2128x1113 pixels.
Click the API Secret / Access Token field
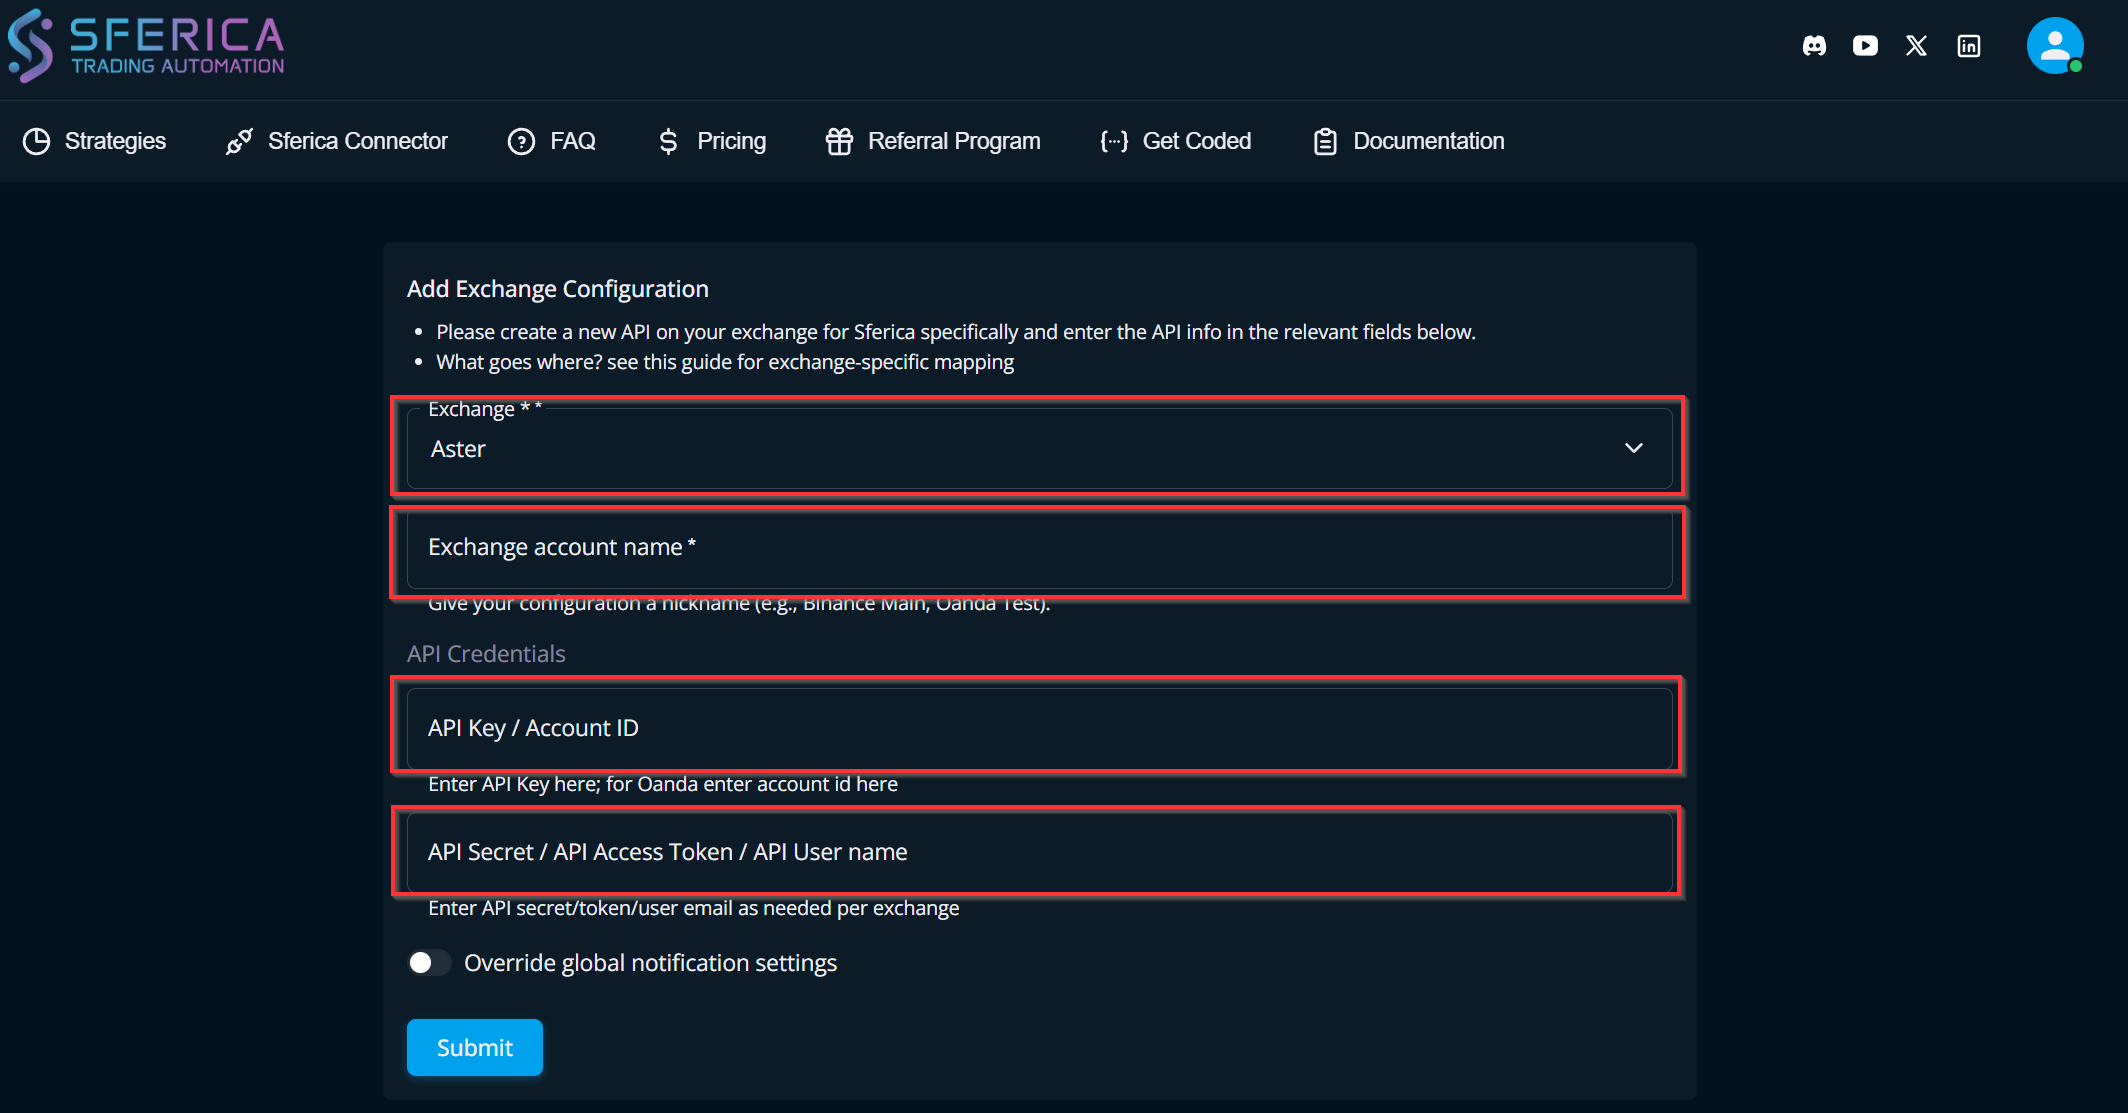(1038, 853)
